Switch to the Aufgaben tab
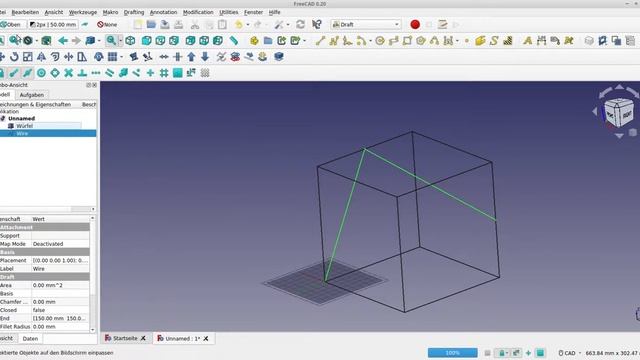Viewport: 640px width, 360px height. 32,95
